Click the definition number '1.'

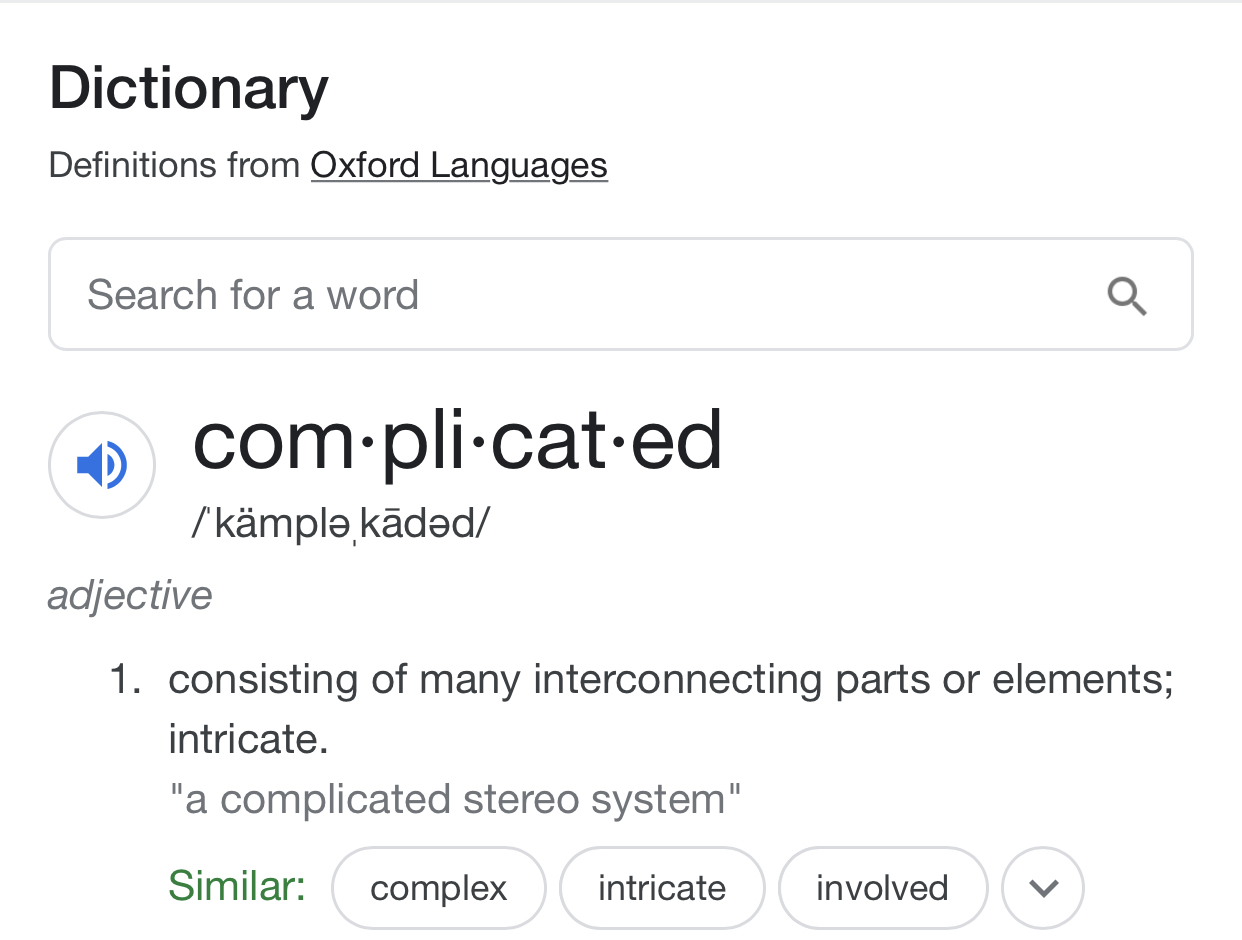pos(124,680)
